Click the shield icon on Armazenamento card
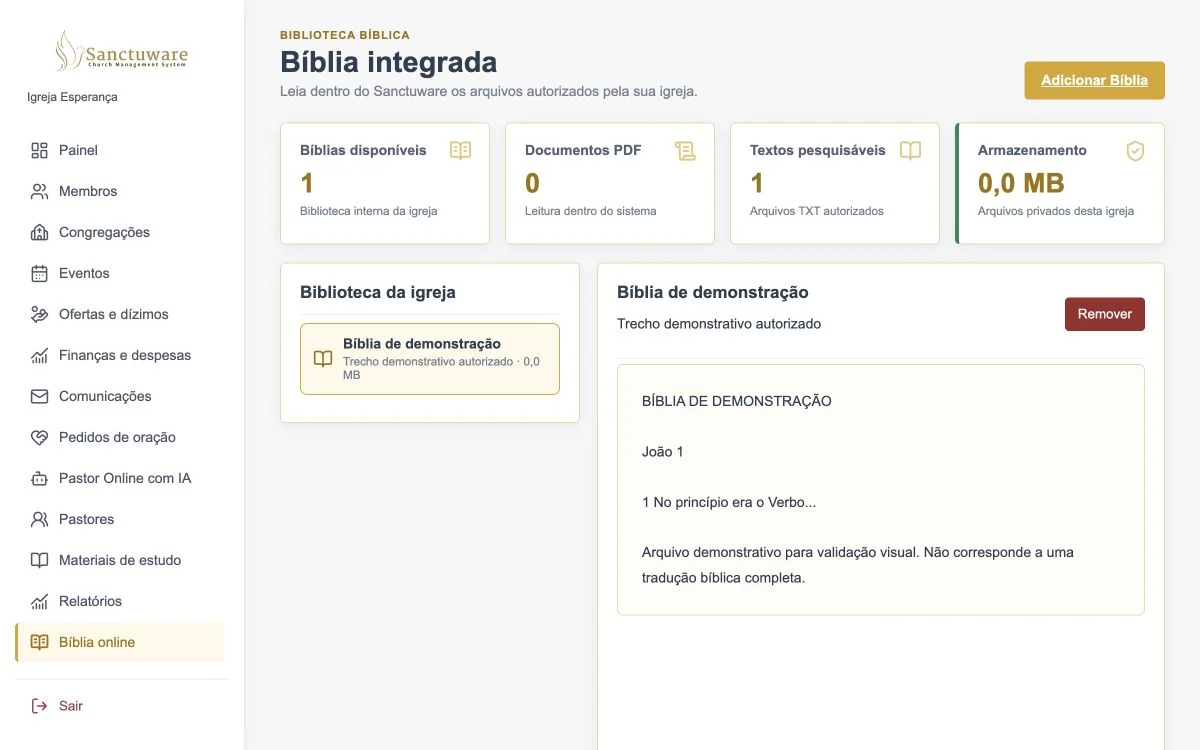1200x750 pixels. pos(1135,150)
